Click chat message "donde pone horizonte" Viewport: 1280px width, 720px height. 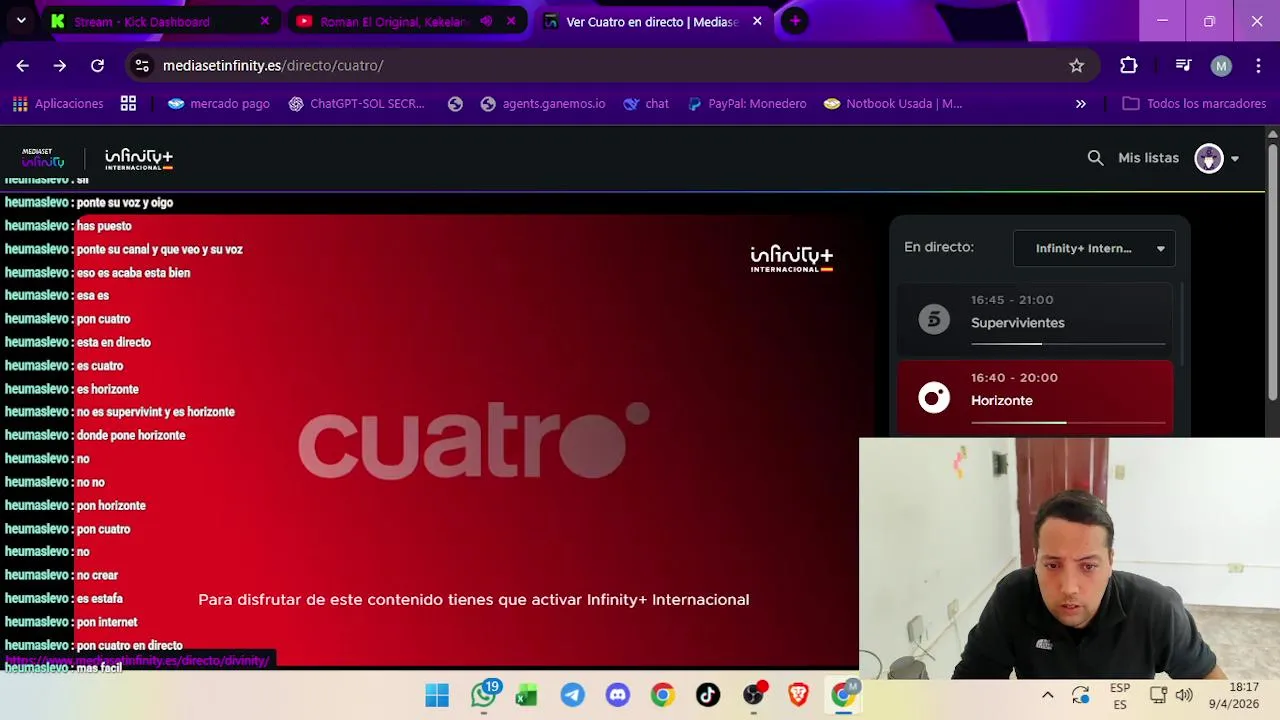pos(131,435)
